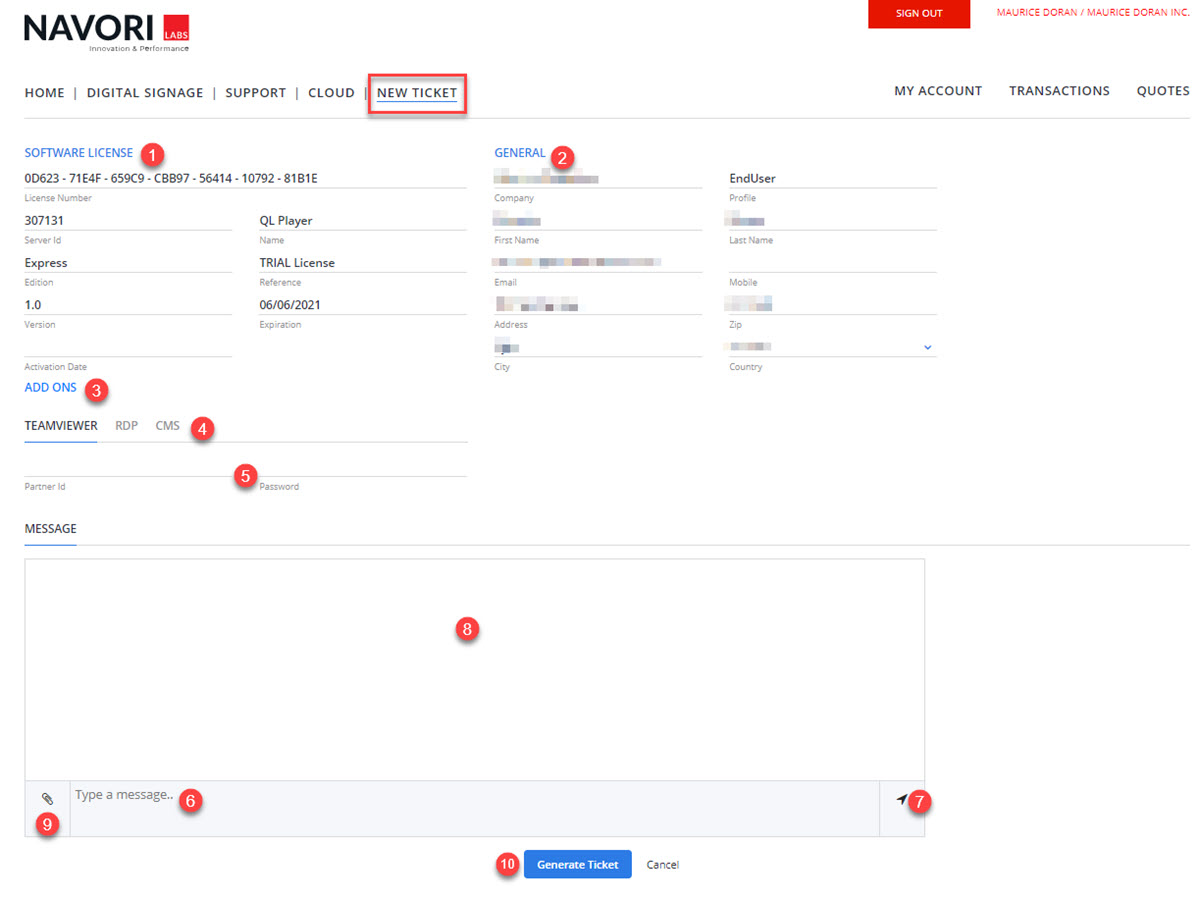This screenshot has height=901, width=1199.
Task: Click the Edition field showing Express
Action: tap(128, 262)
